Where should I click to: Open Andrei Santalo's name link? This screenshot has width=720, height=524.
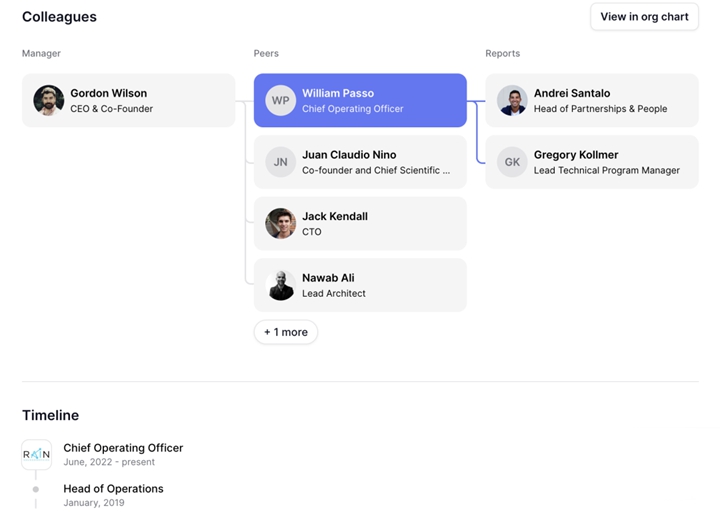pyautogui.click(x=572, y=93)
